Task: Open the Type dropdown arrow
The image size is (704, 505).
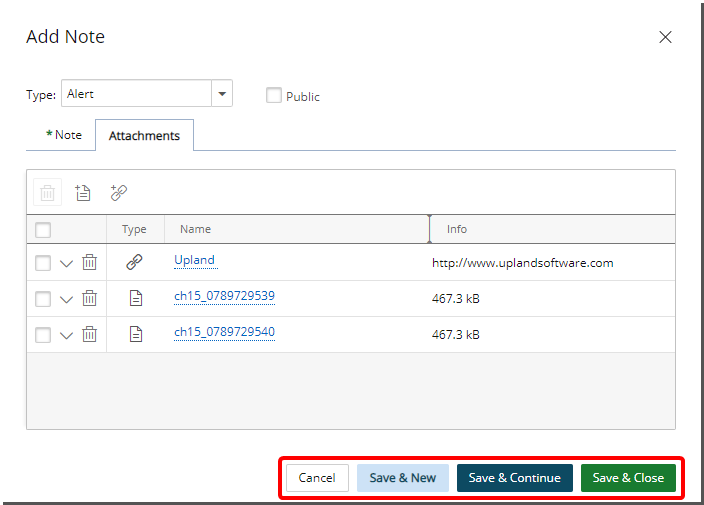Action: (222, 93)
